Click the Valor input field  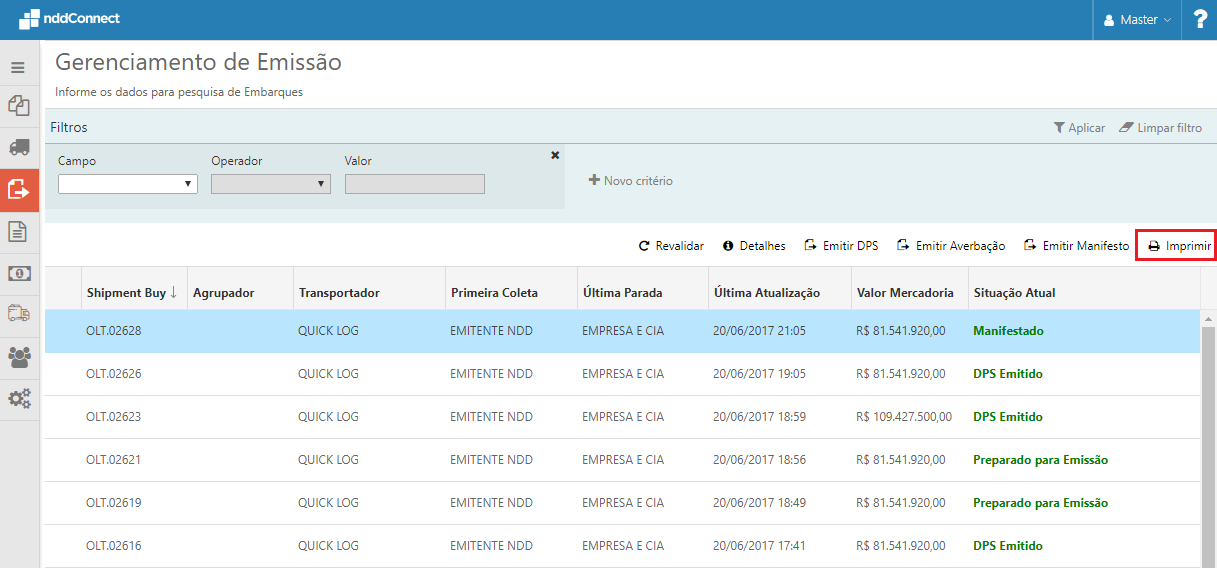[x=414, y=184]
